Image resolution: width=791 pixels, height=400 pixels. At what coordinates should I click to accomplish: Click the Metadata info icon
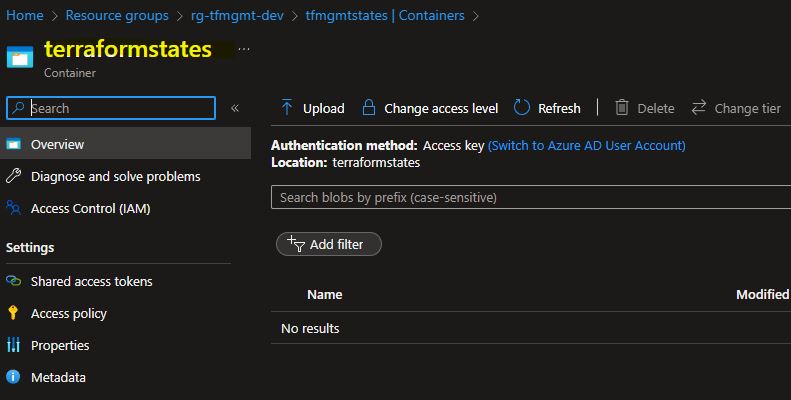coord(13,377)
